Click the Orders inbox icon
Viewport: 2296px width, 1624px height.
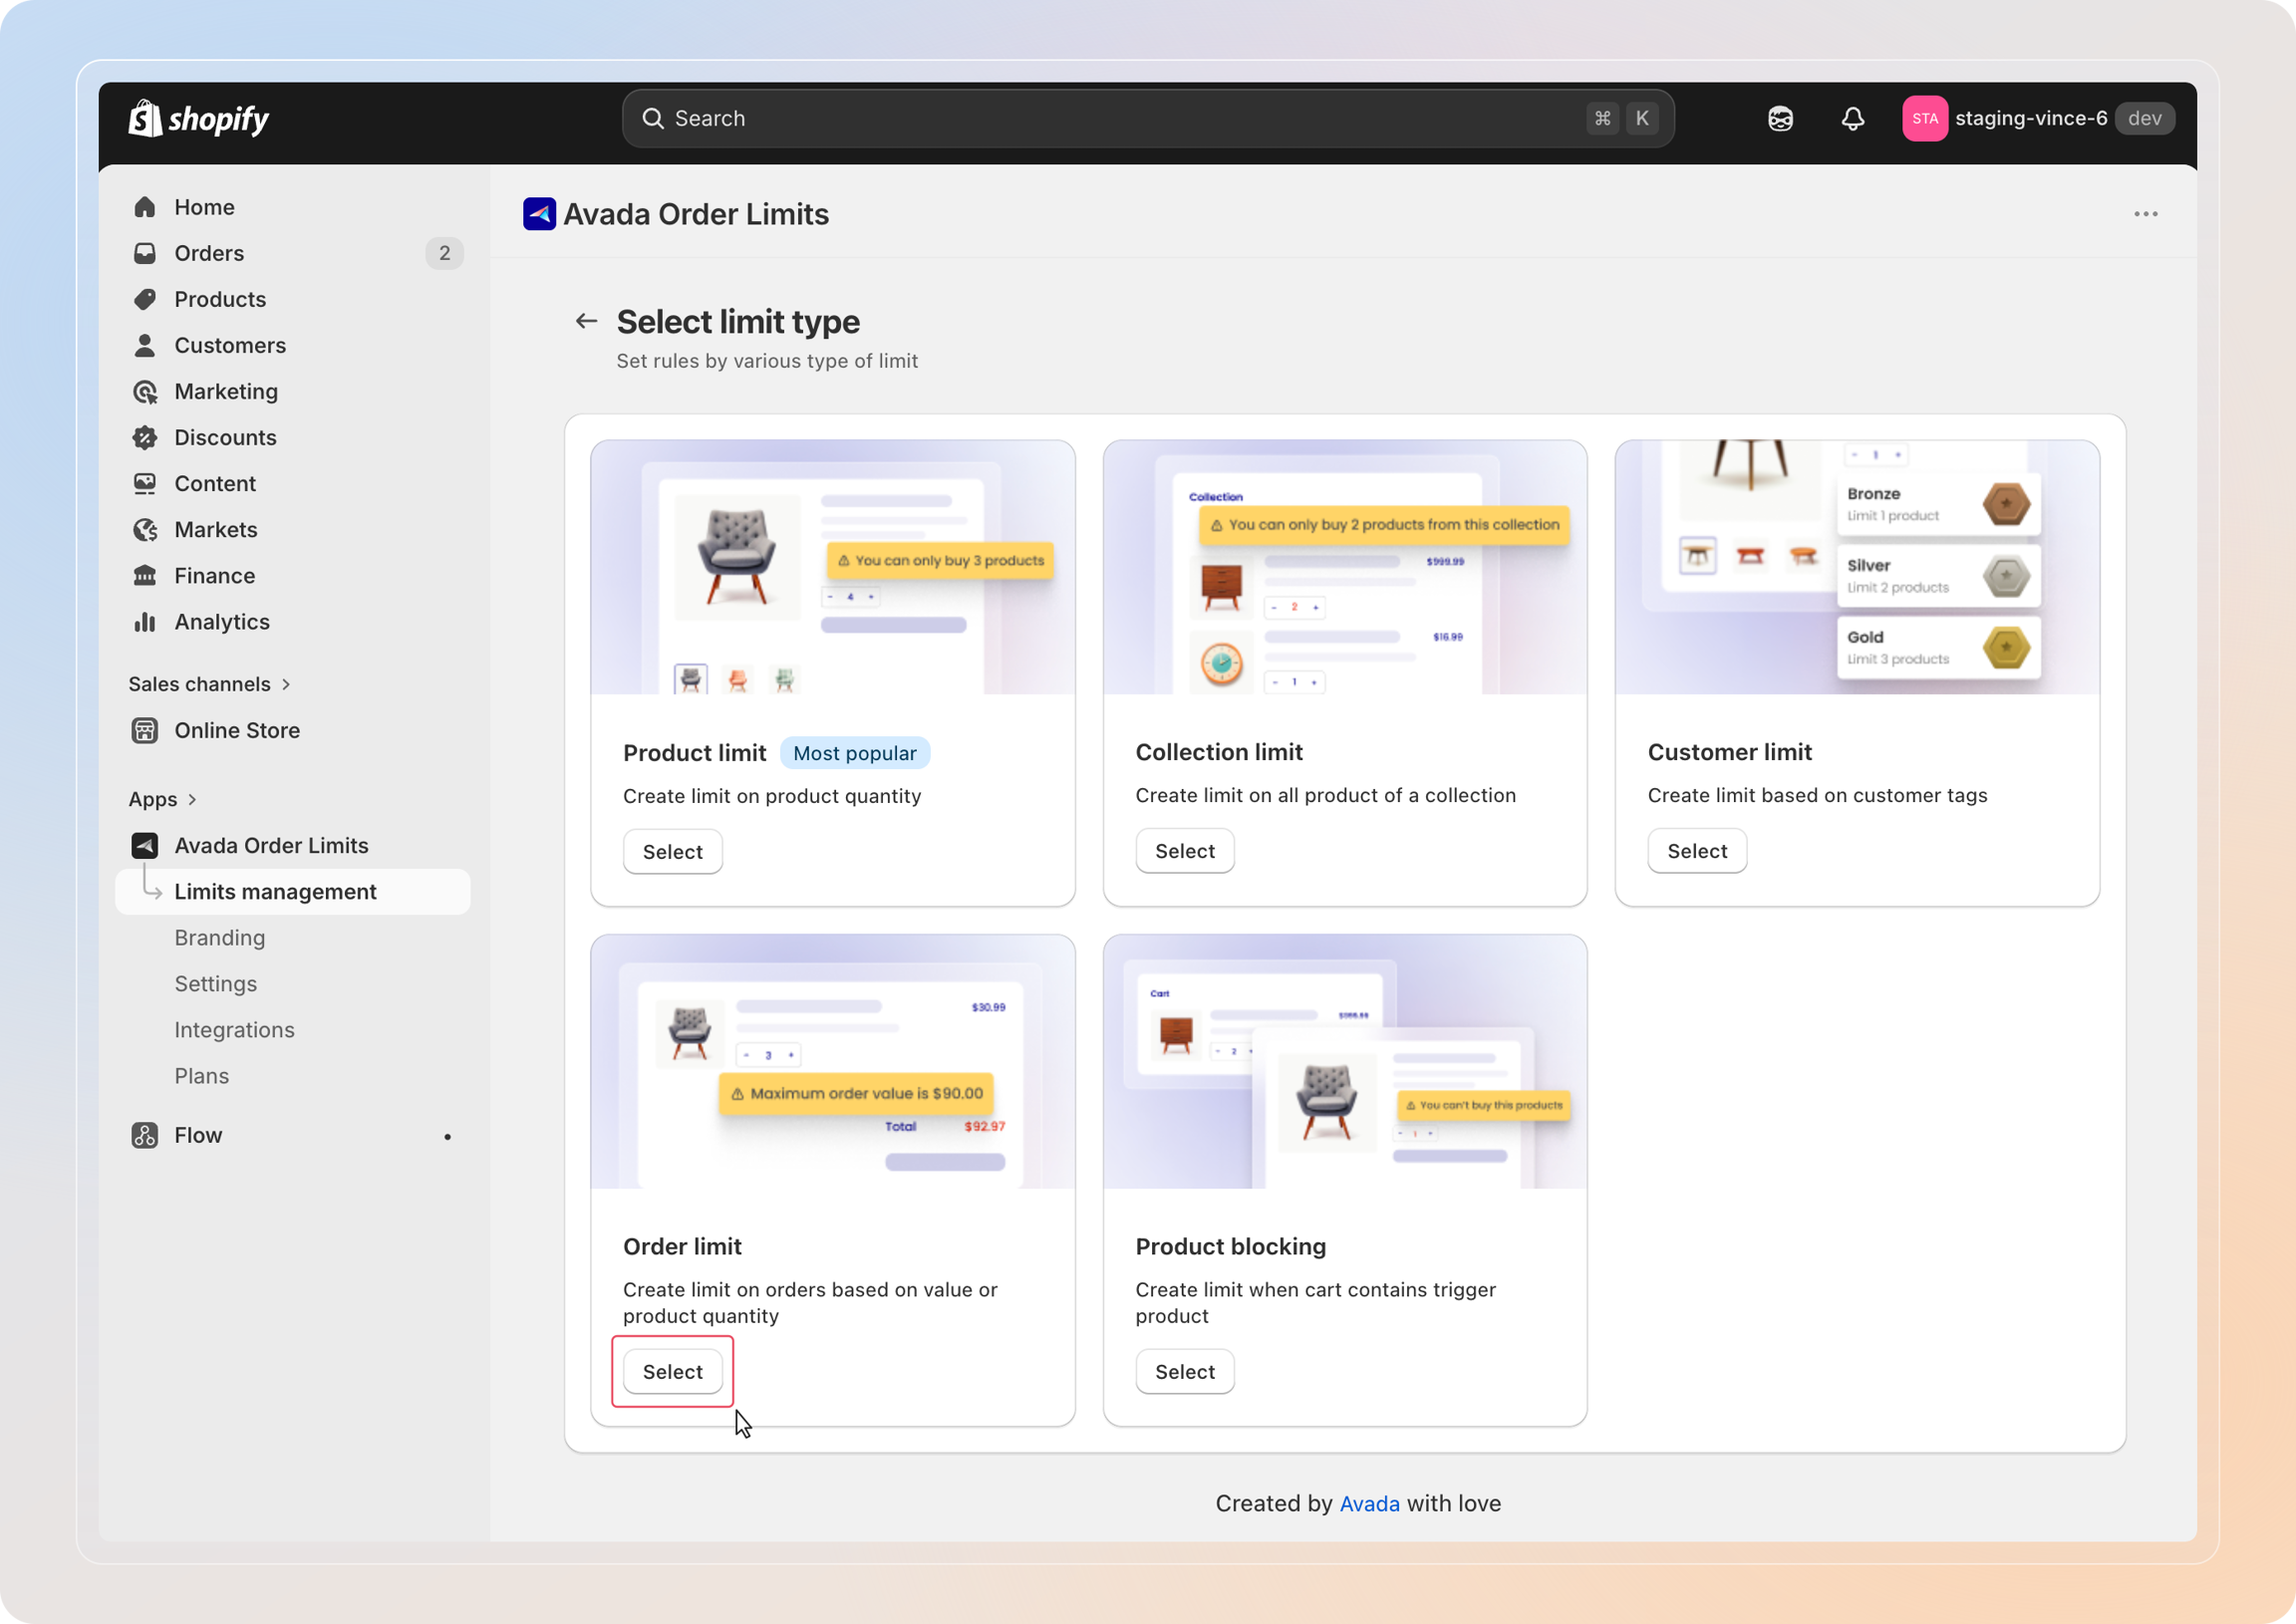click(x=145, y=253)
